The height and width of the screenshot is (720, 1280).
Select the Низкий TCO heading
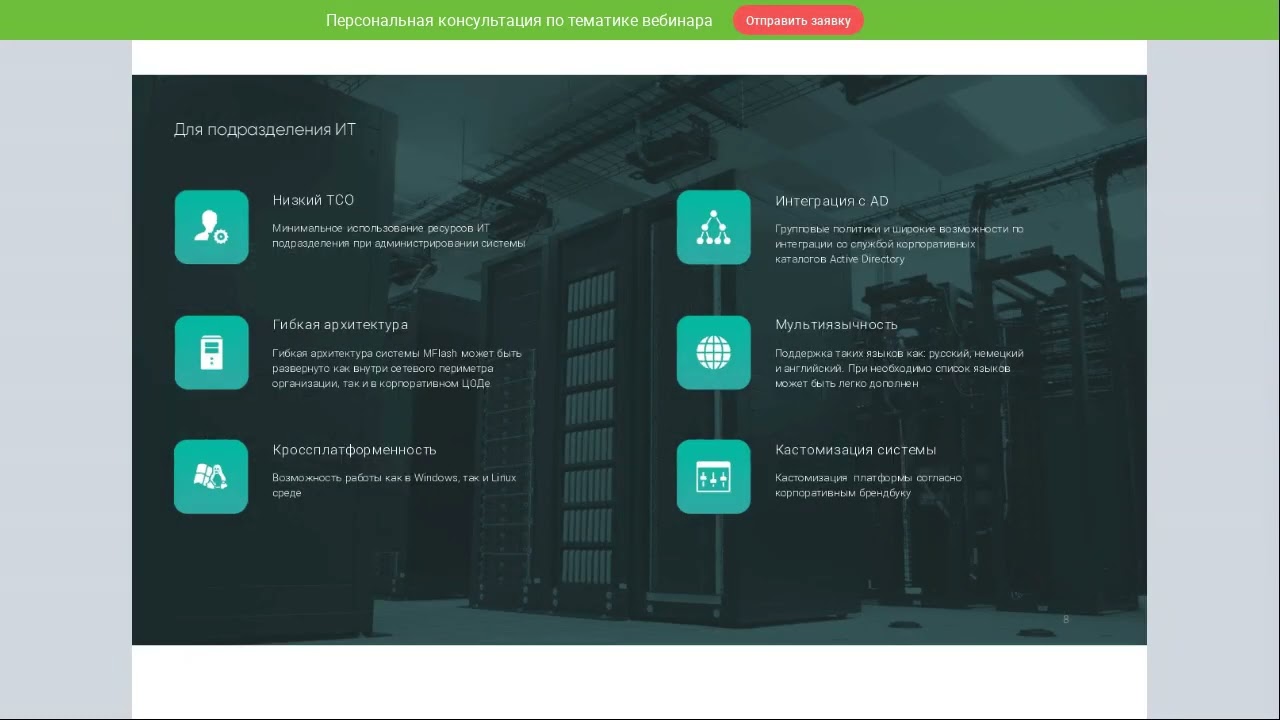tap(313, 200)
